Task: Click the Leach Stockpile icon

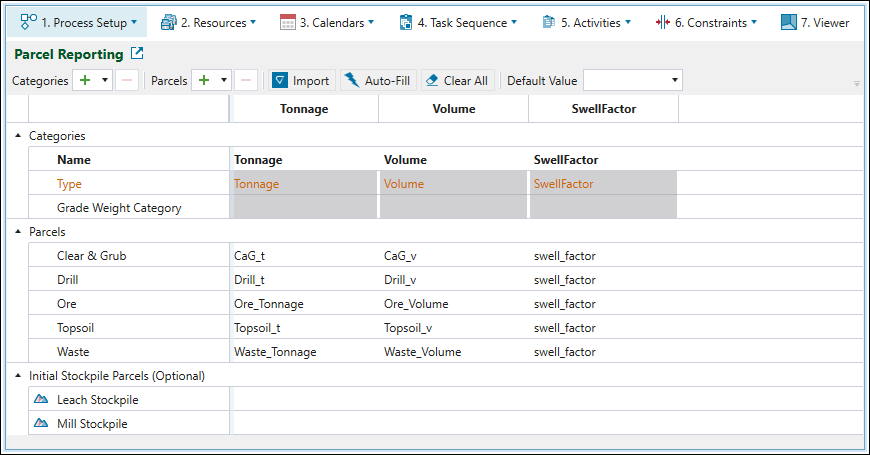Action: click(41, 400)
